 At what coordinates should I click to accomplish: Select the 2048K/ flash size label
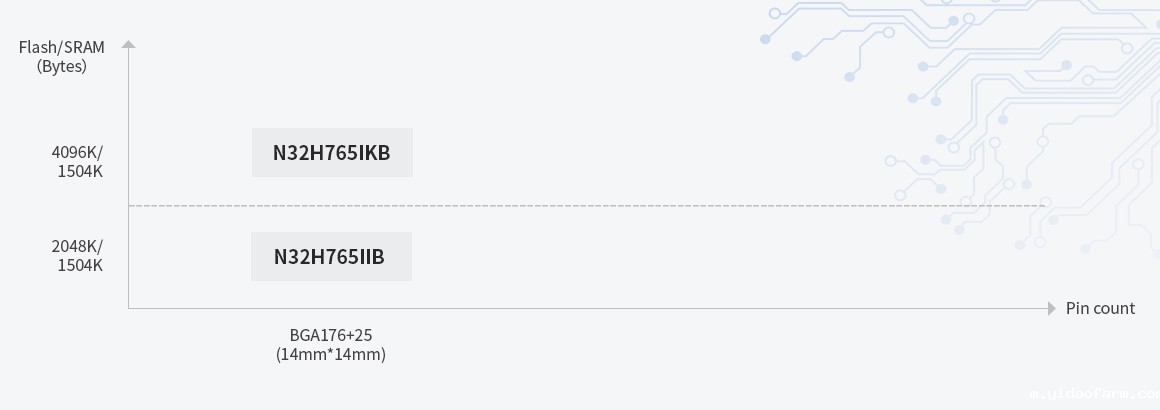77,246
